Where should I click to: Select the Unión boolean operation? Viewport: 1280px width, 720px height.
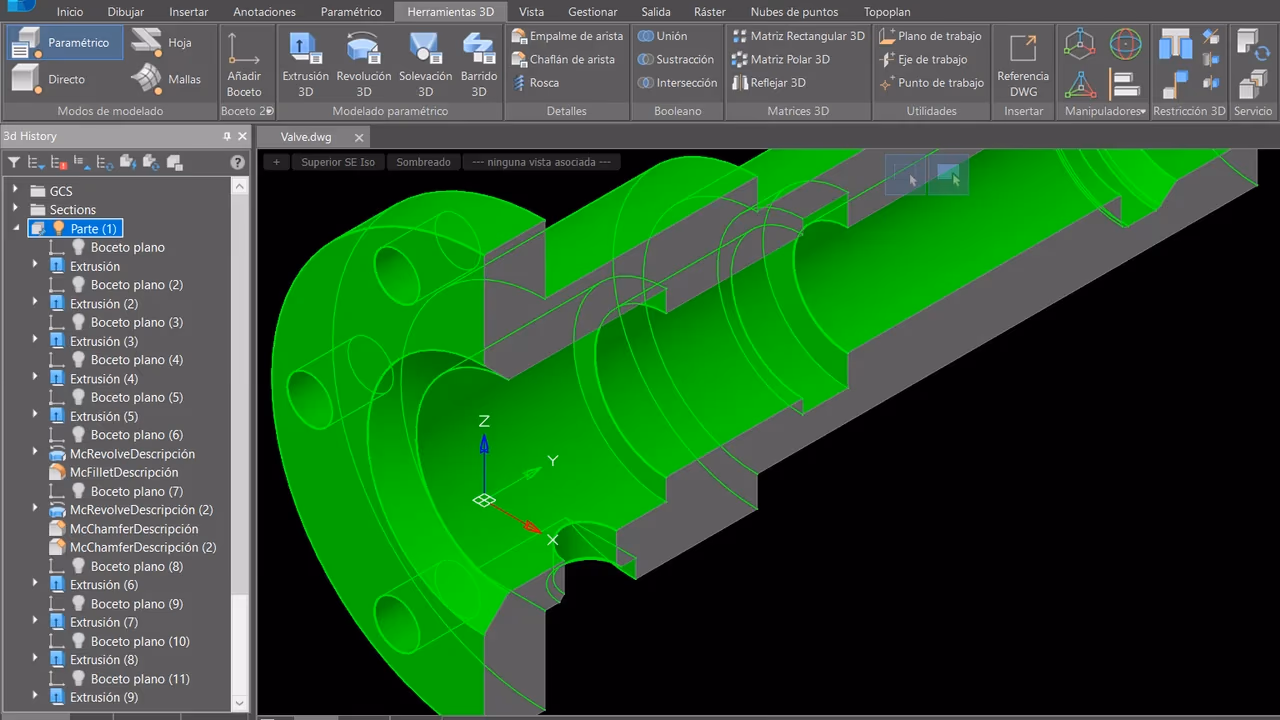tap(663, 36)
